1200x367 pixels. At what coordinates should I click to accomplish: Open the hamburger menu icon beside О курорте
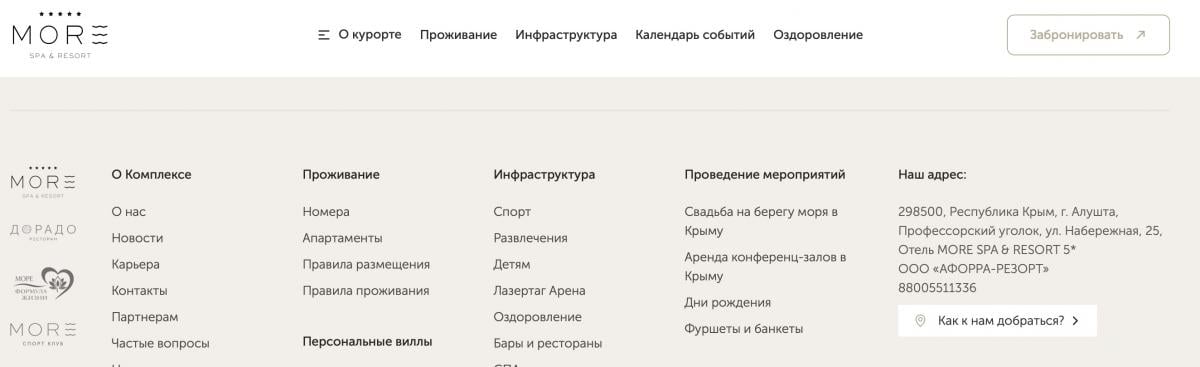(324, 35)
